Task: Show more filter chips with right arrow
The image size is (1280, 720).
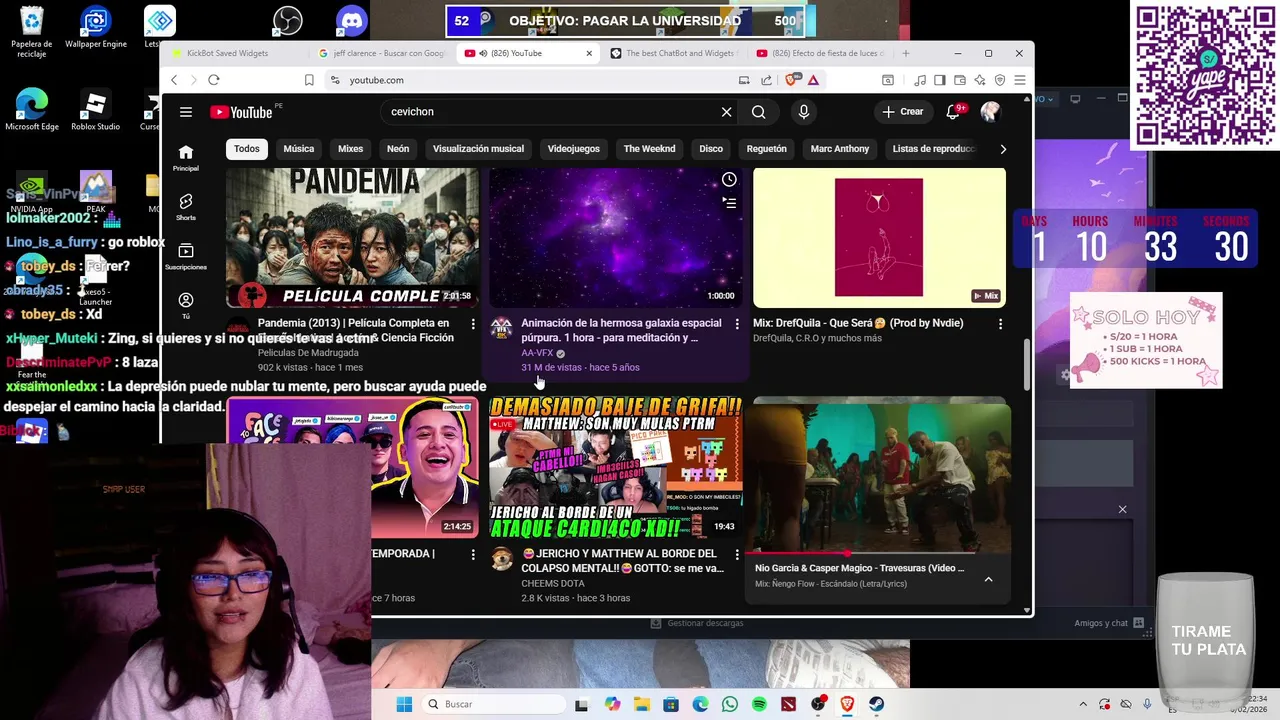Action: coord(1003,149)
